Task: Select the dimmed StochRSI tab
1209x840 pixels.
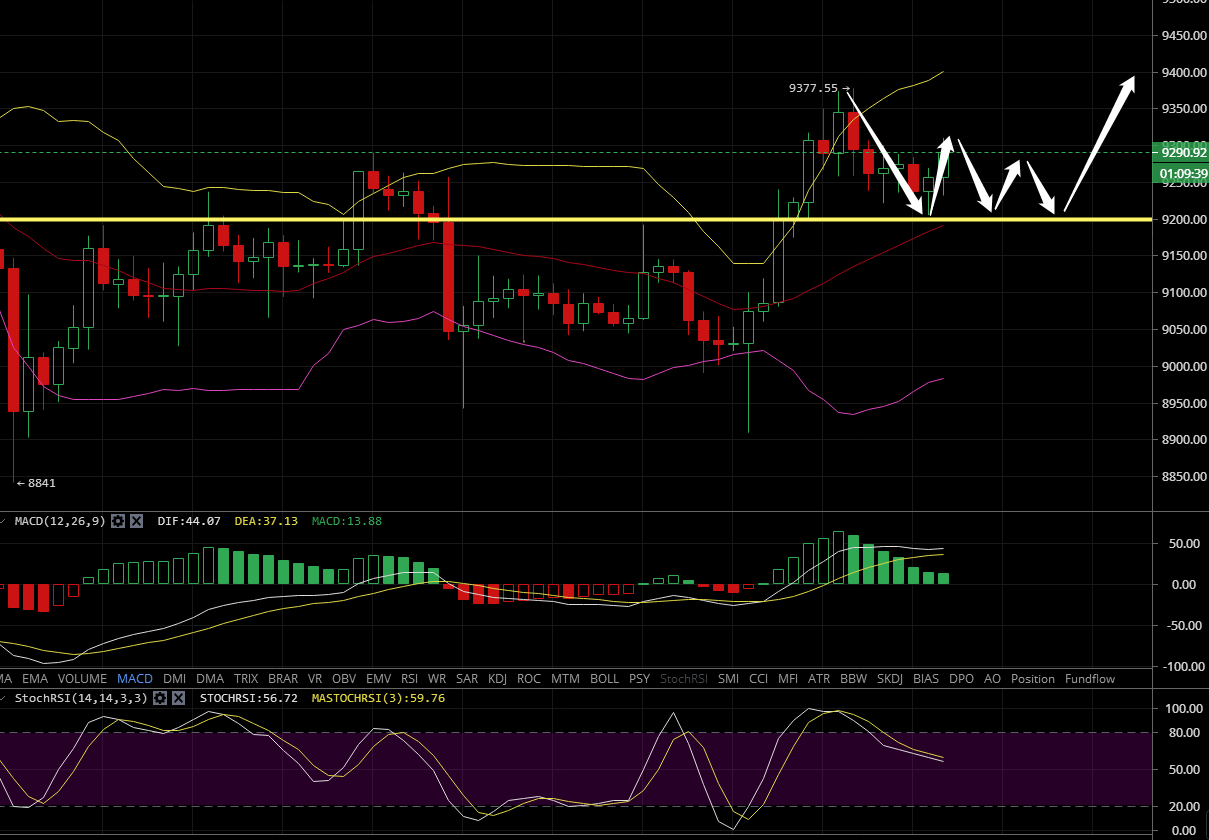Action: point(683,679)
